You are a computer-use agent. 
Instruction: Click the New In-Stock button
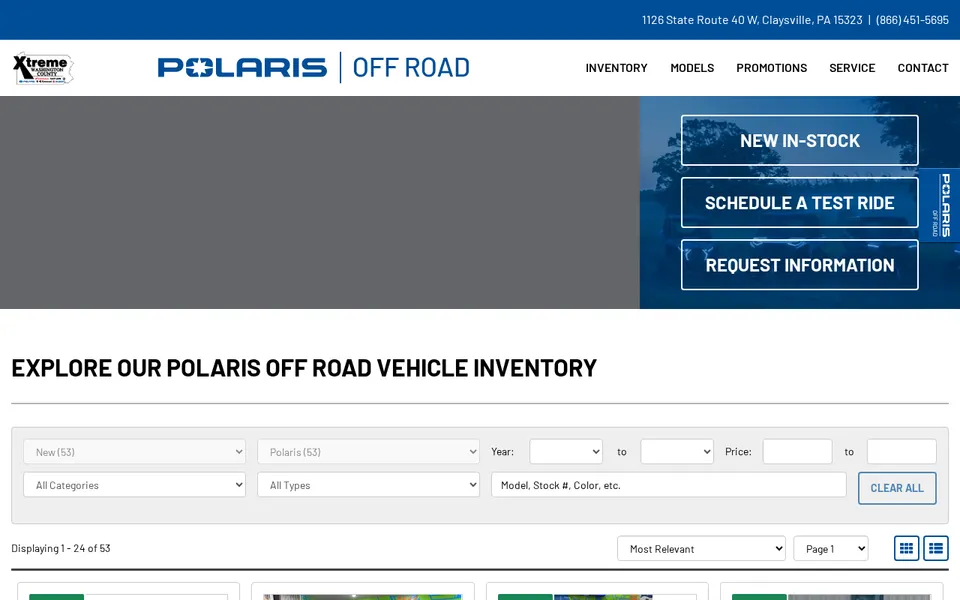tap(800, 140)
